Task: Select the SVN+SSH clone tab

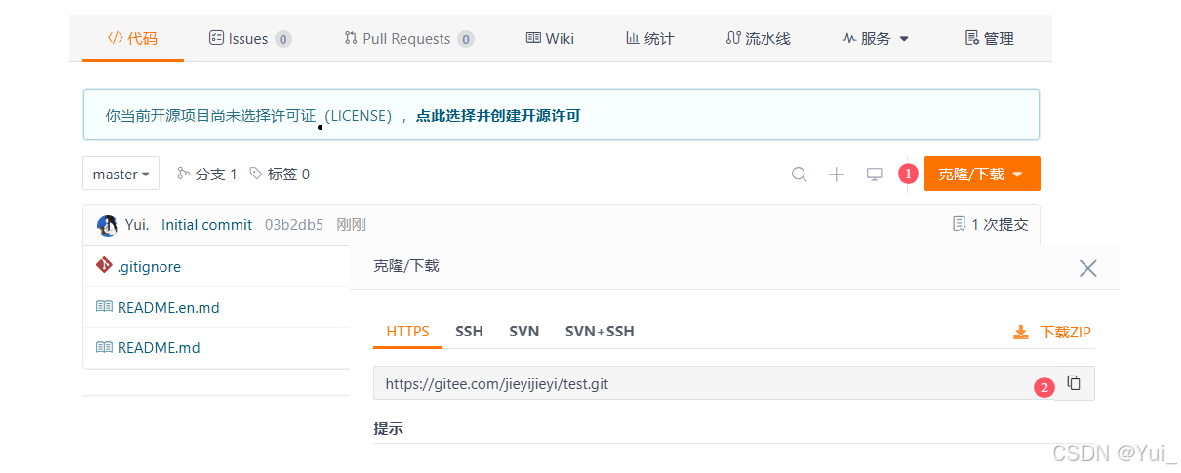Action: click(x=600, y=331)
